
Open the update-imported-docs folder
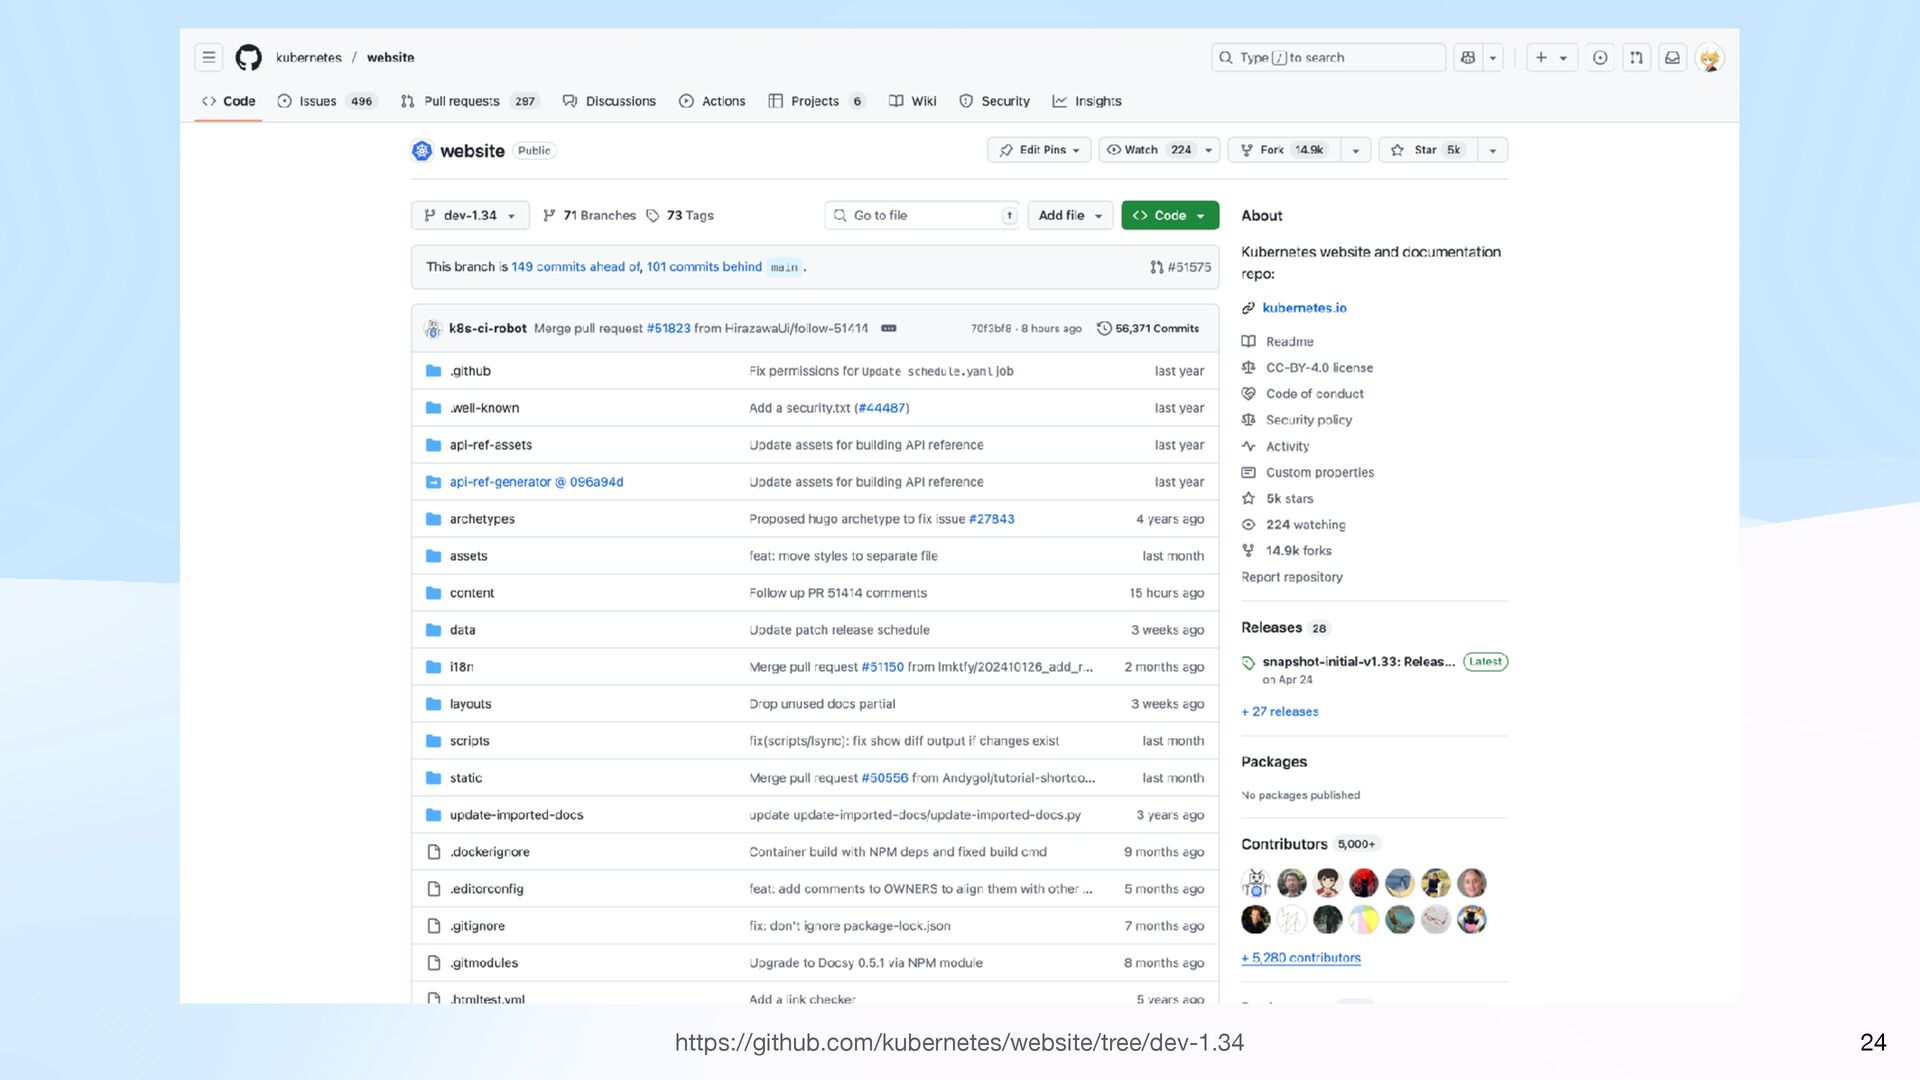click(x=516, y=815)
